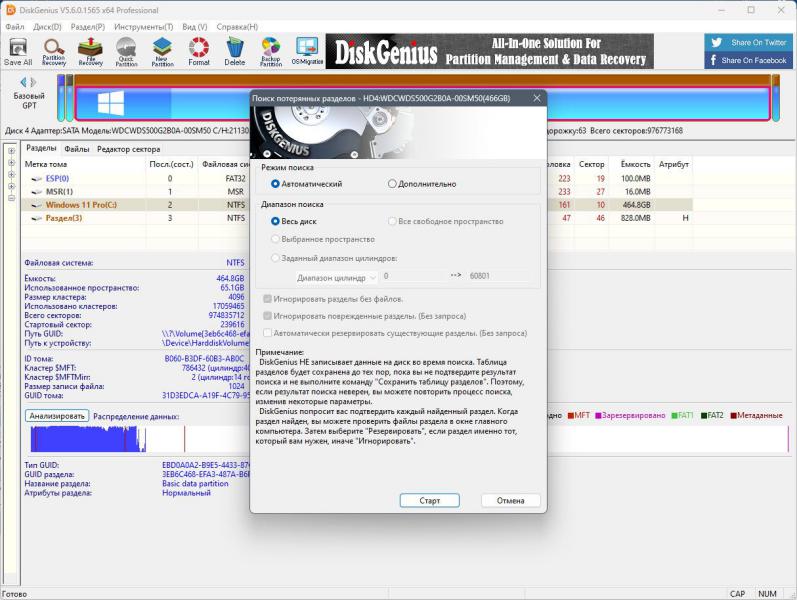
Task: Click the Метка тома column header
Action: [x=84, y=164]
